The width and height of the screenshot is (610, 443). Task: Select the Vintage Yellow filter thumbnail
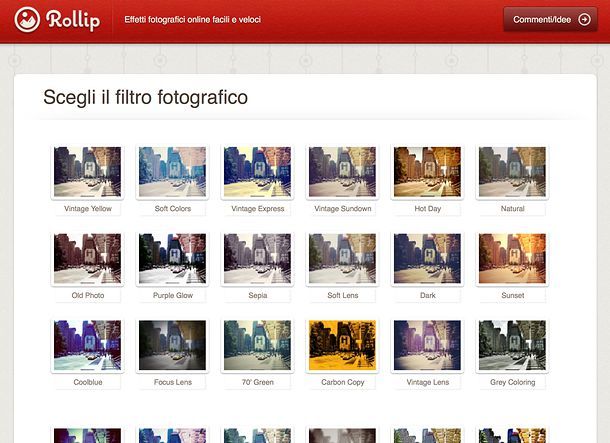tap(88, 172)
